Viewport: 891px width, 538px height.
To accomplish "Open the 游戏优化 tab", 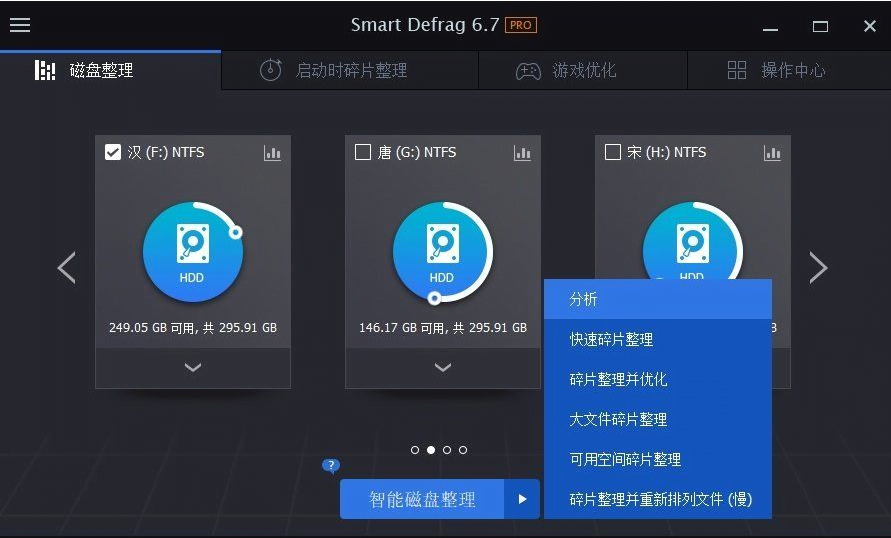I will tap(583, 70).
